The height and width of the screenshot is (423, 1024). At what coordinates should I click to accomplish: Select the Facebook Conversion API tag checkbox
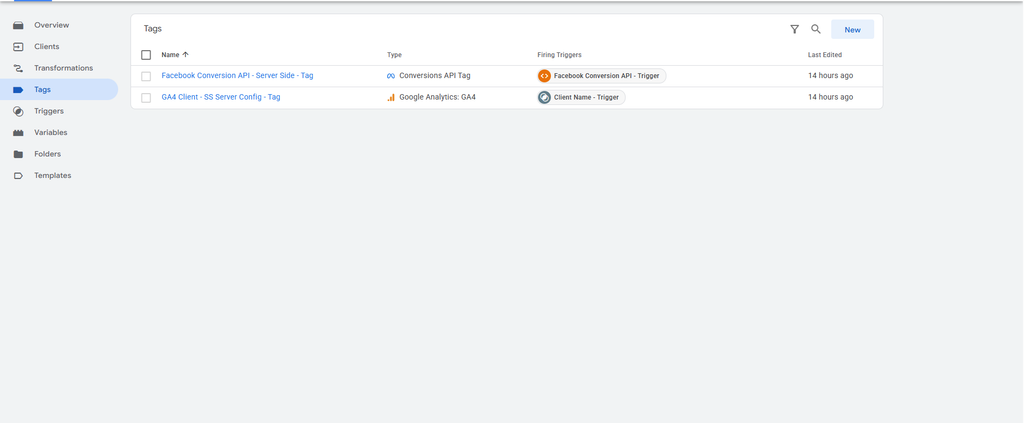point(146,76)
